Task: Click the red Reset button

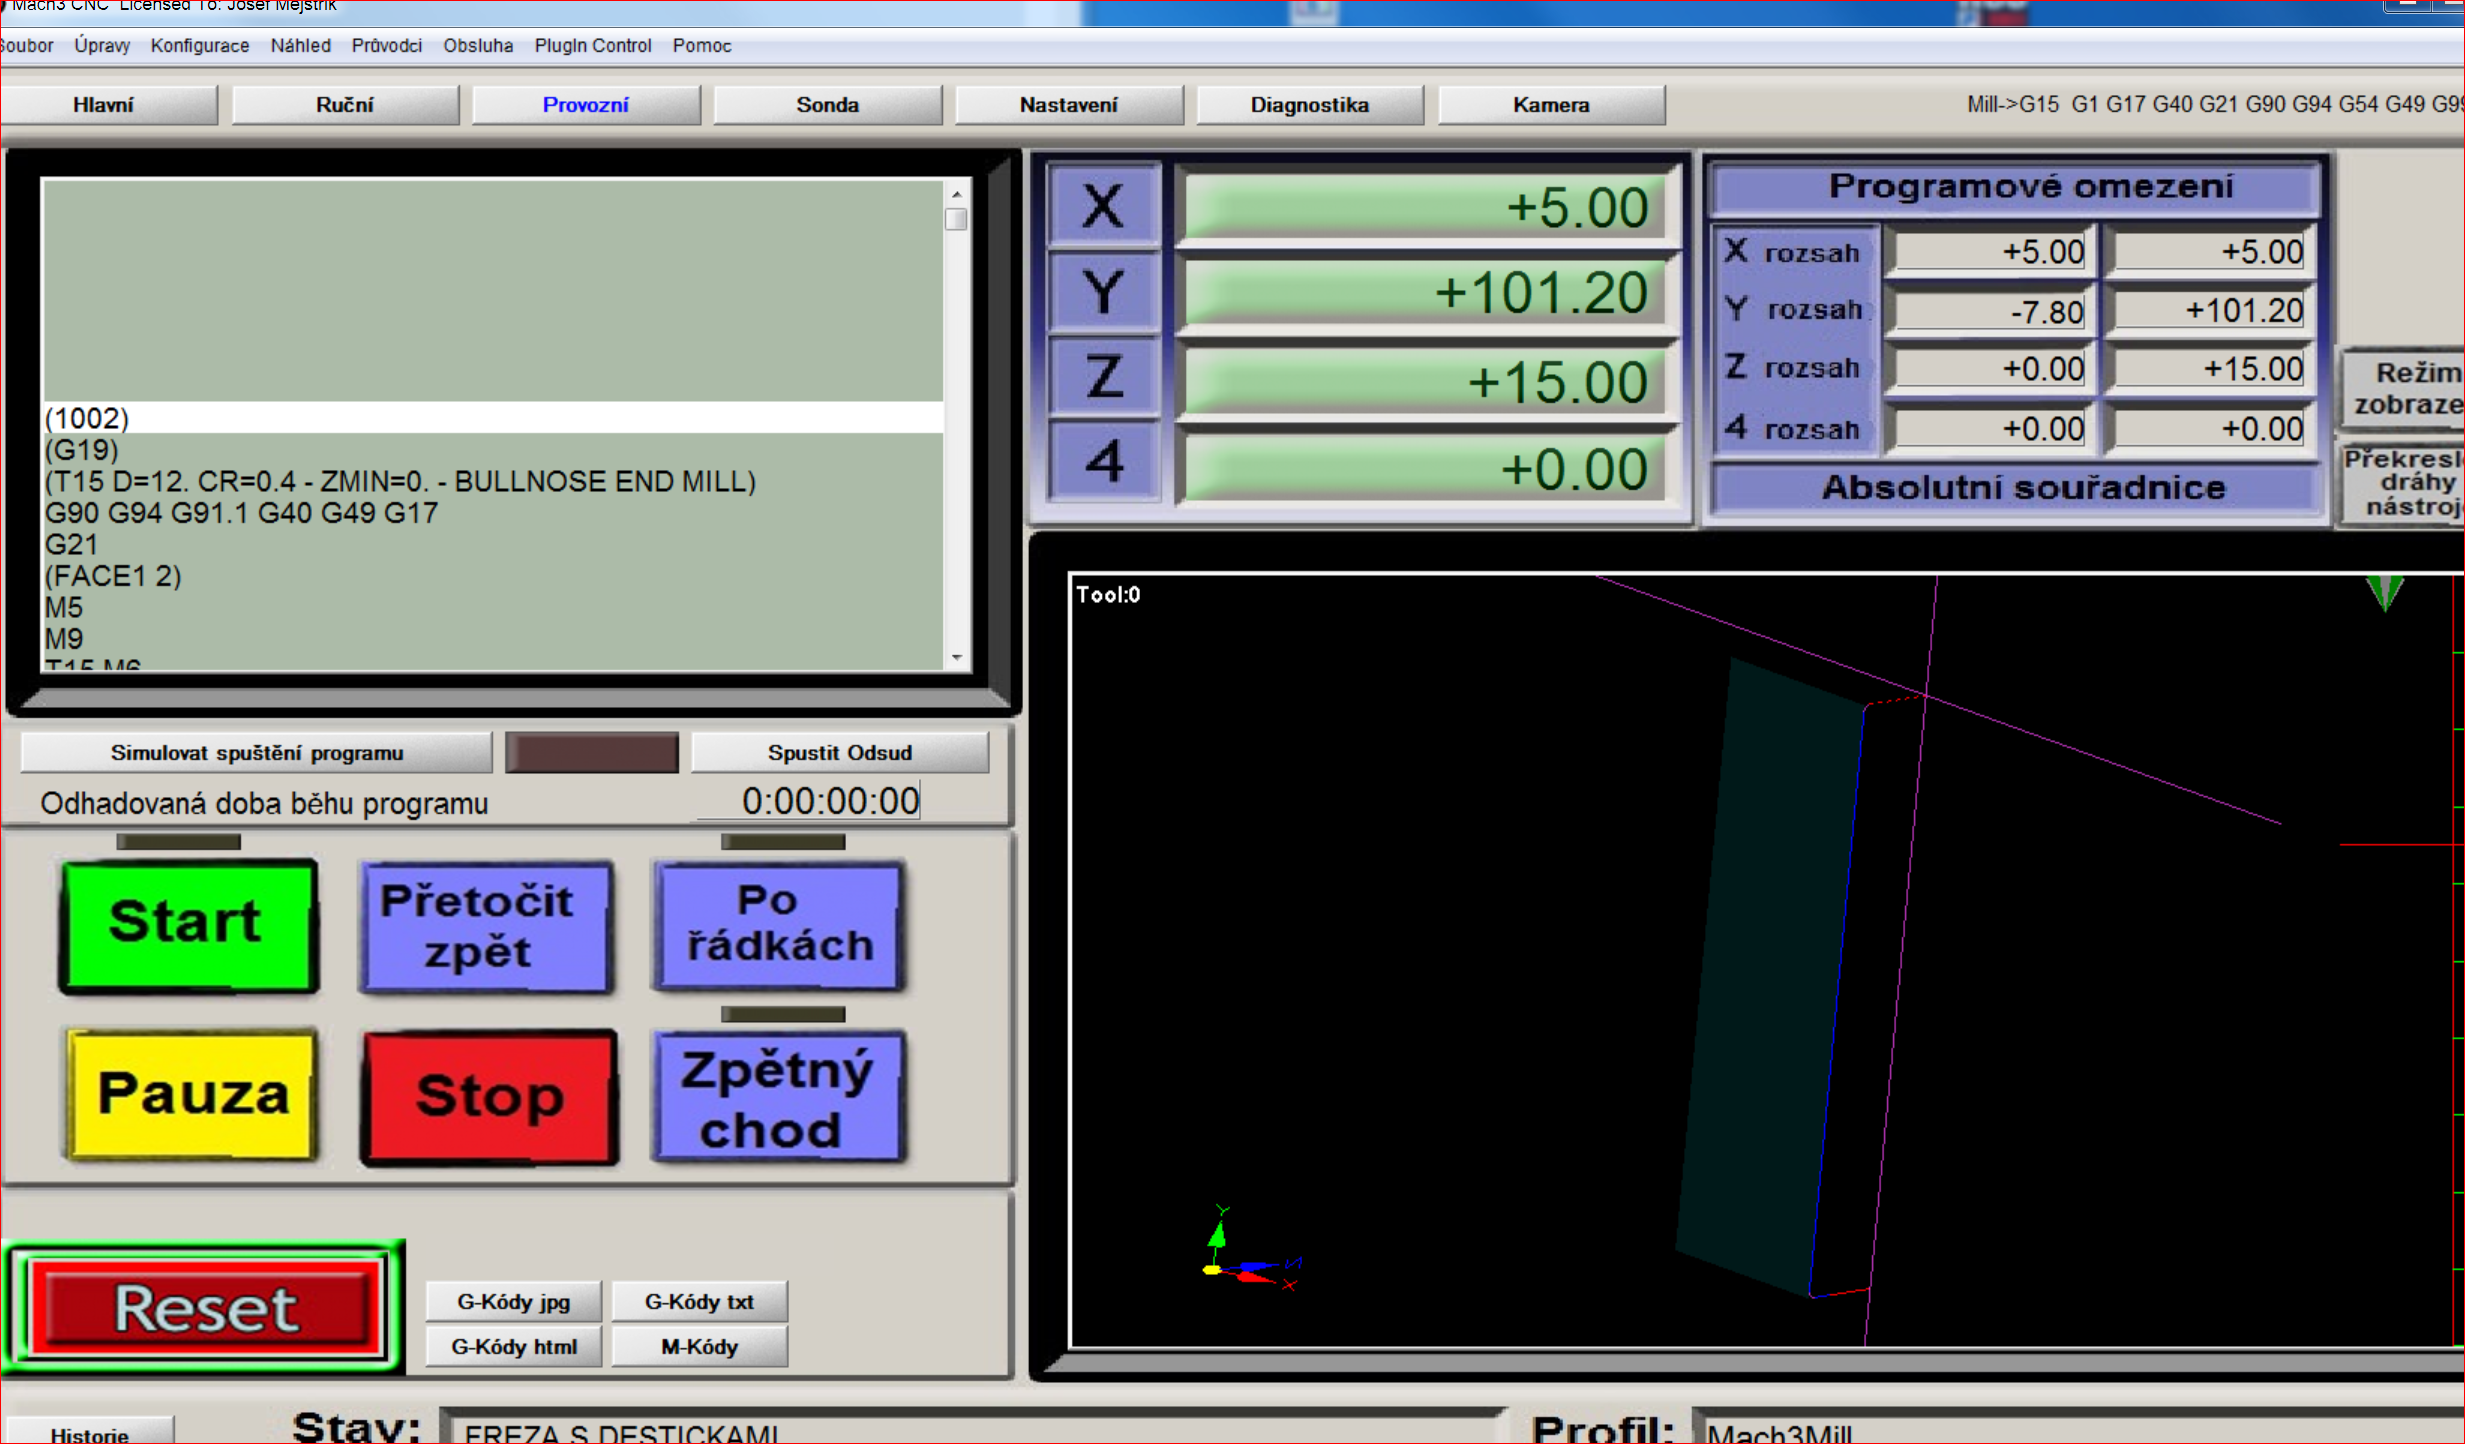Action: [x=205, y=1309]
